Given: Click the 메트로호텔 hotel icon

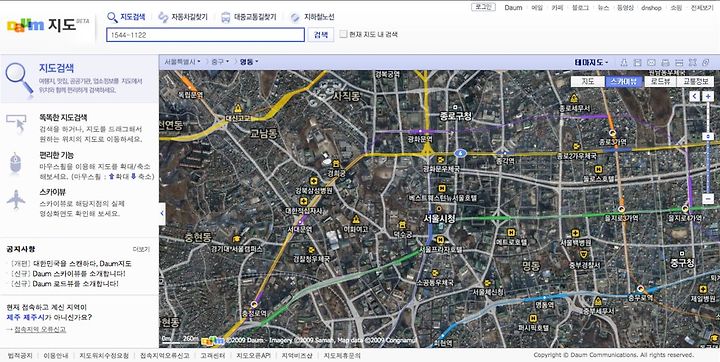Looking at the screenshot, I should (511, 232).
